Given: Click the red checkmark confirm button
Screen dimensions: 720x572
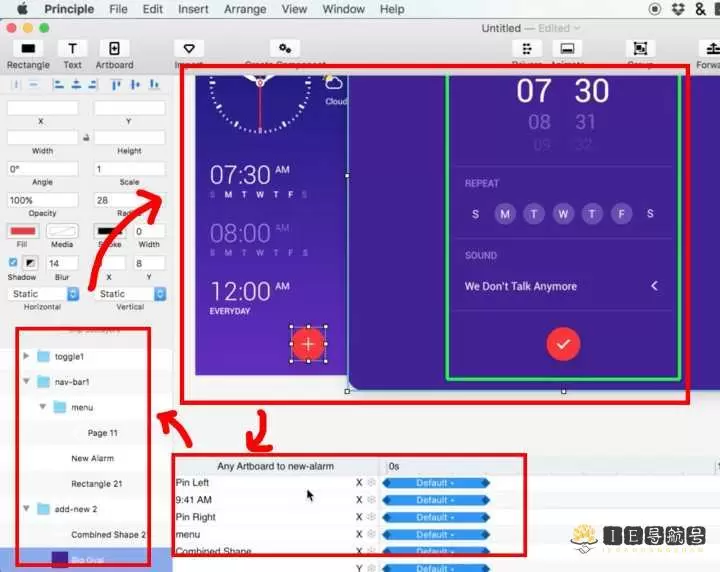Looking at the screenshot, I should tap(563, 344).
